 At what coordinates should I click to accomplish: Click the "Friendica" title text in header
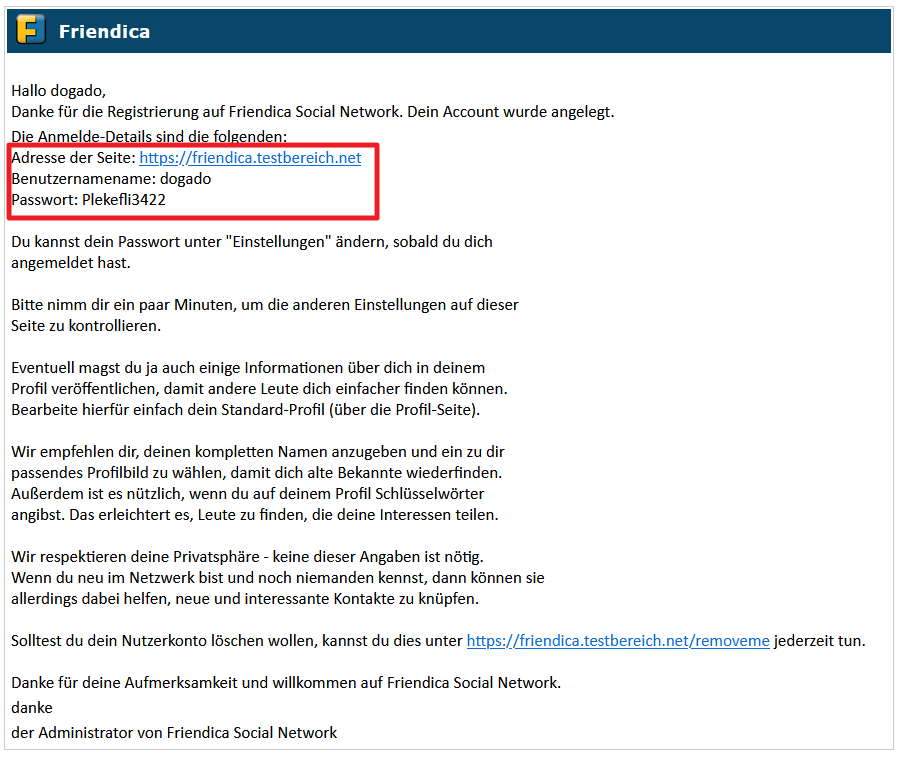[104, 32]
